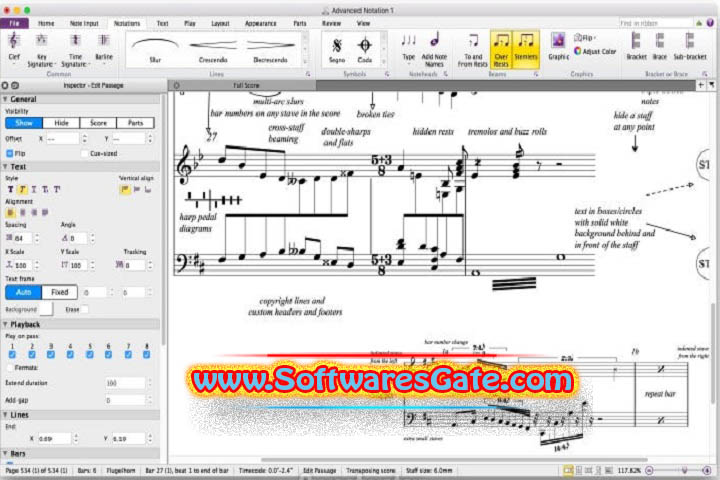Set visibility to Parts only
The width and height of the screenshot is (720, 480).
click(135, 123)
